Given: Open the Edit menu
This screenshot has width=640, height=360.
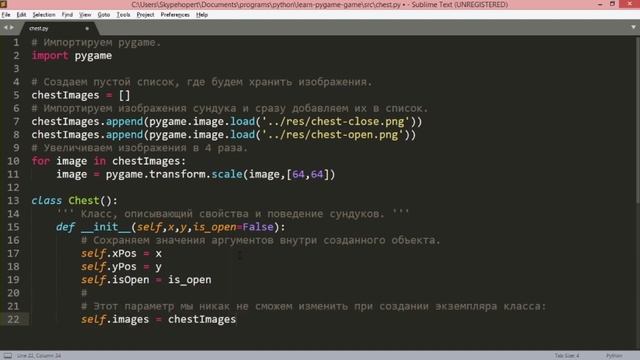Looking at the screenshot, I should click(21, 15).
